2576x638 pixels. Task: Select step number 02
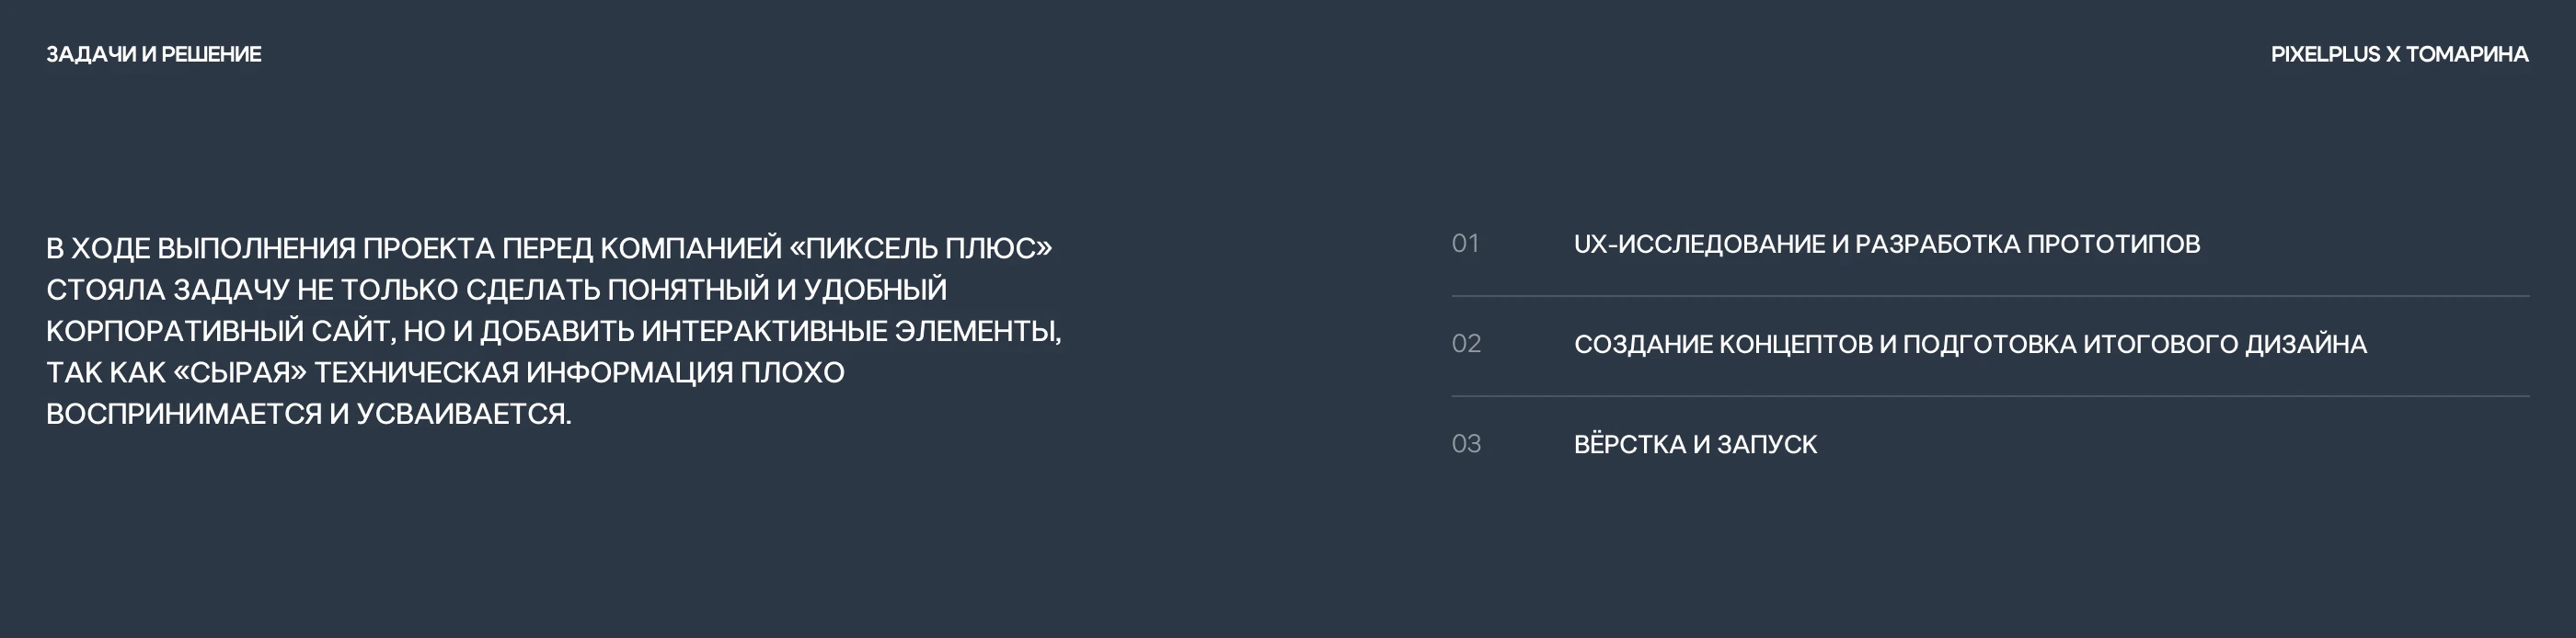coord(1466,344)
